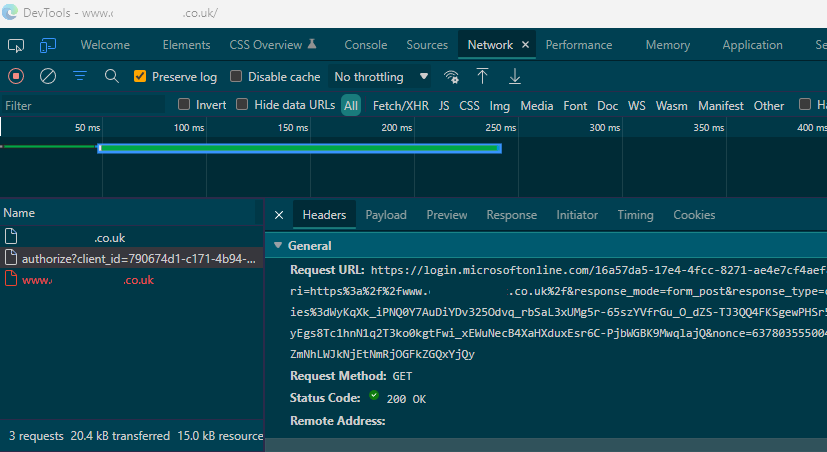Image resolution: width=827 pixels, height=452 pixels.
Task: Open the Application tab
Action: tap(752, 45)
